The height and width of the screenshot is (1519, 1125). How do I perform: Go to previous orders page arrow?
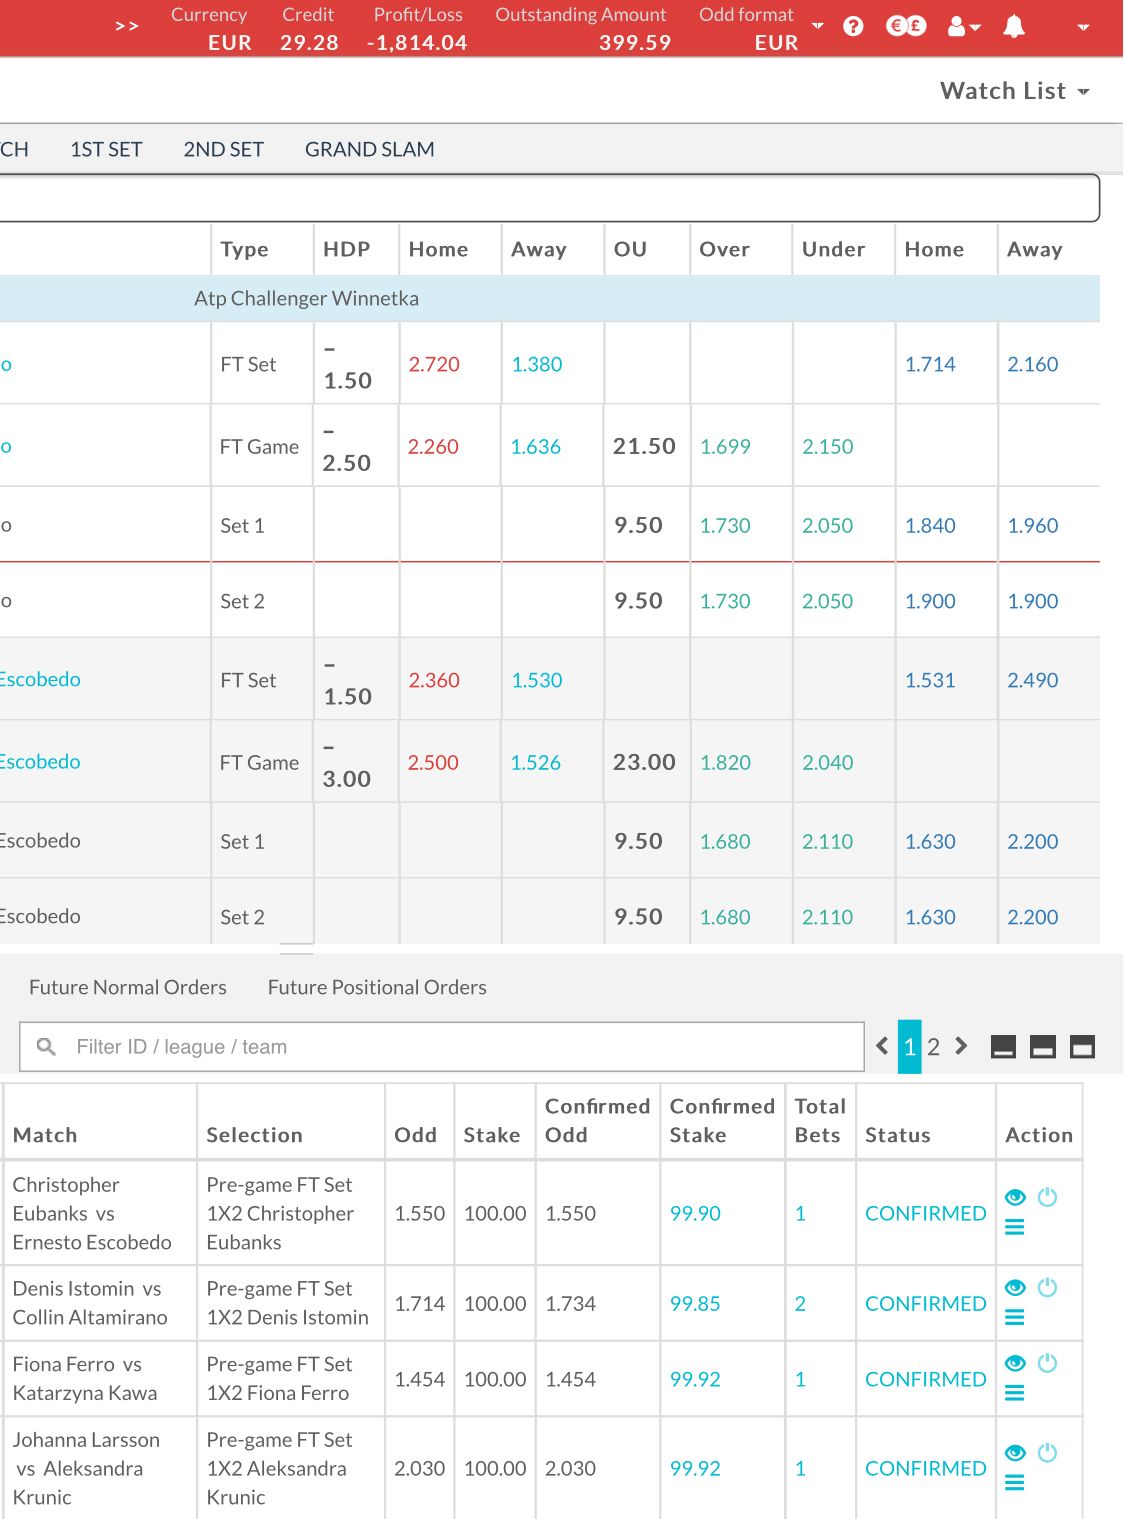click(882, 1046)
